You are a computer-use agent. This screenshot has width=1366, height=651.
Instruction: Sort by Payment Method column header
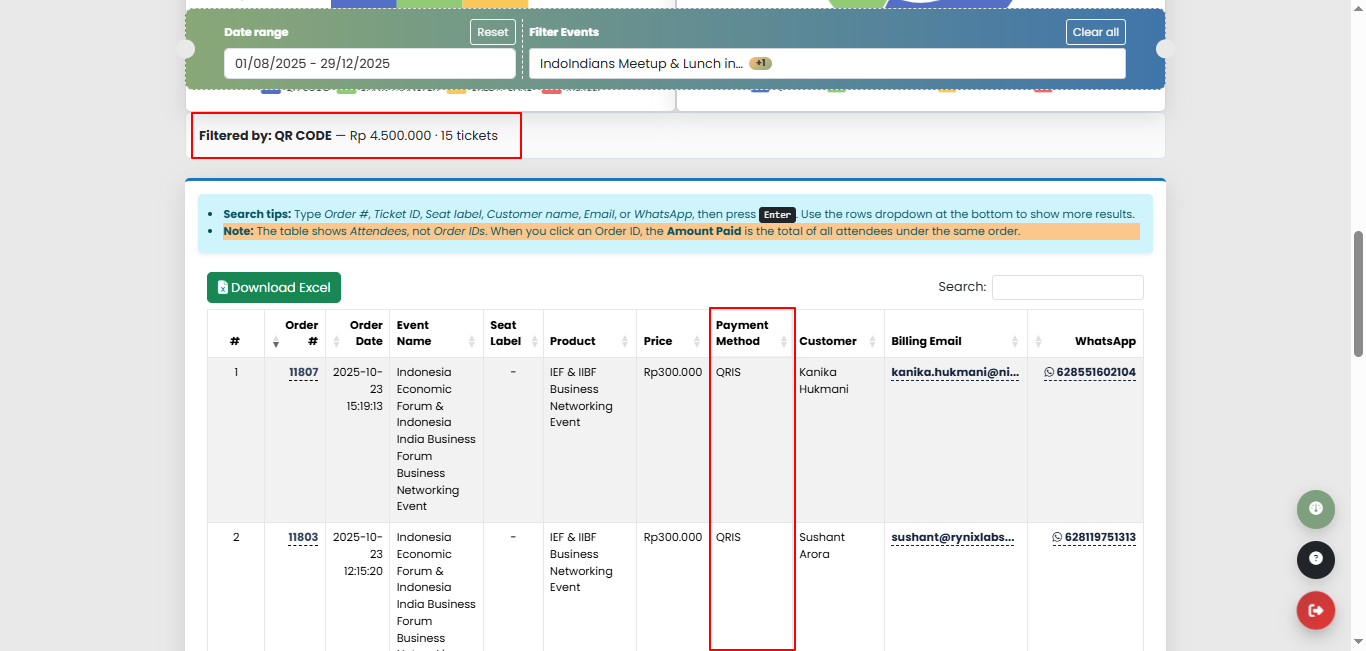pos(742,333)
